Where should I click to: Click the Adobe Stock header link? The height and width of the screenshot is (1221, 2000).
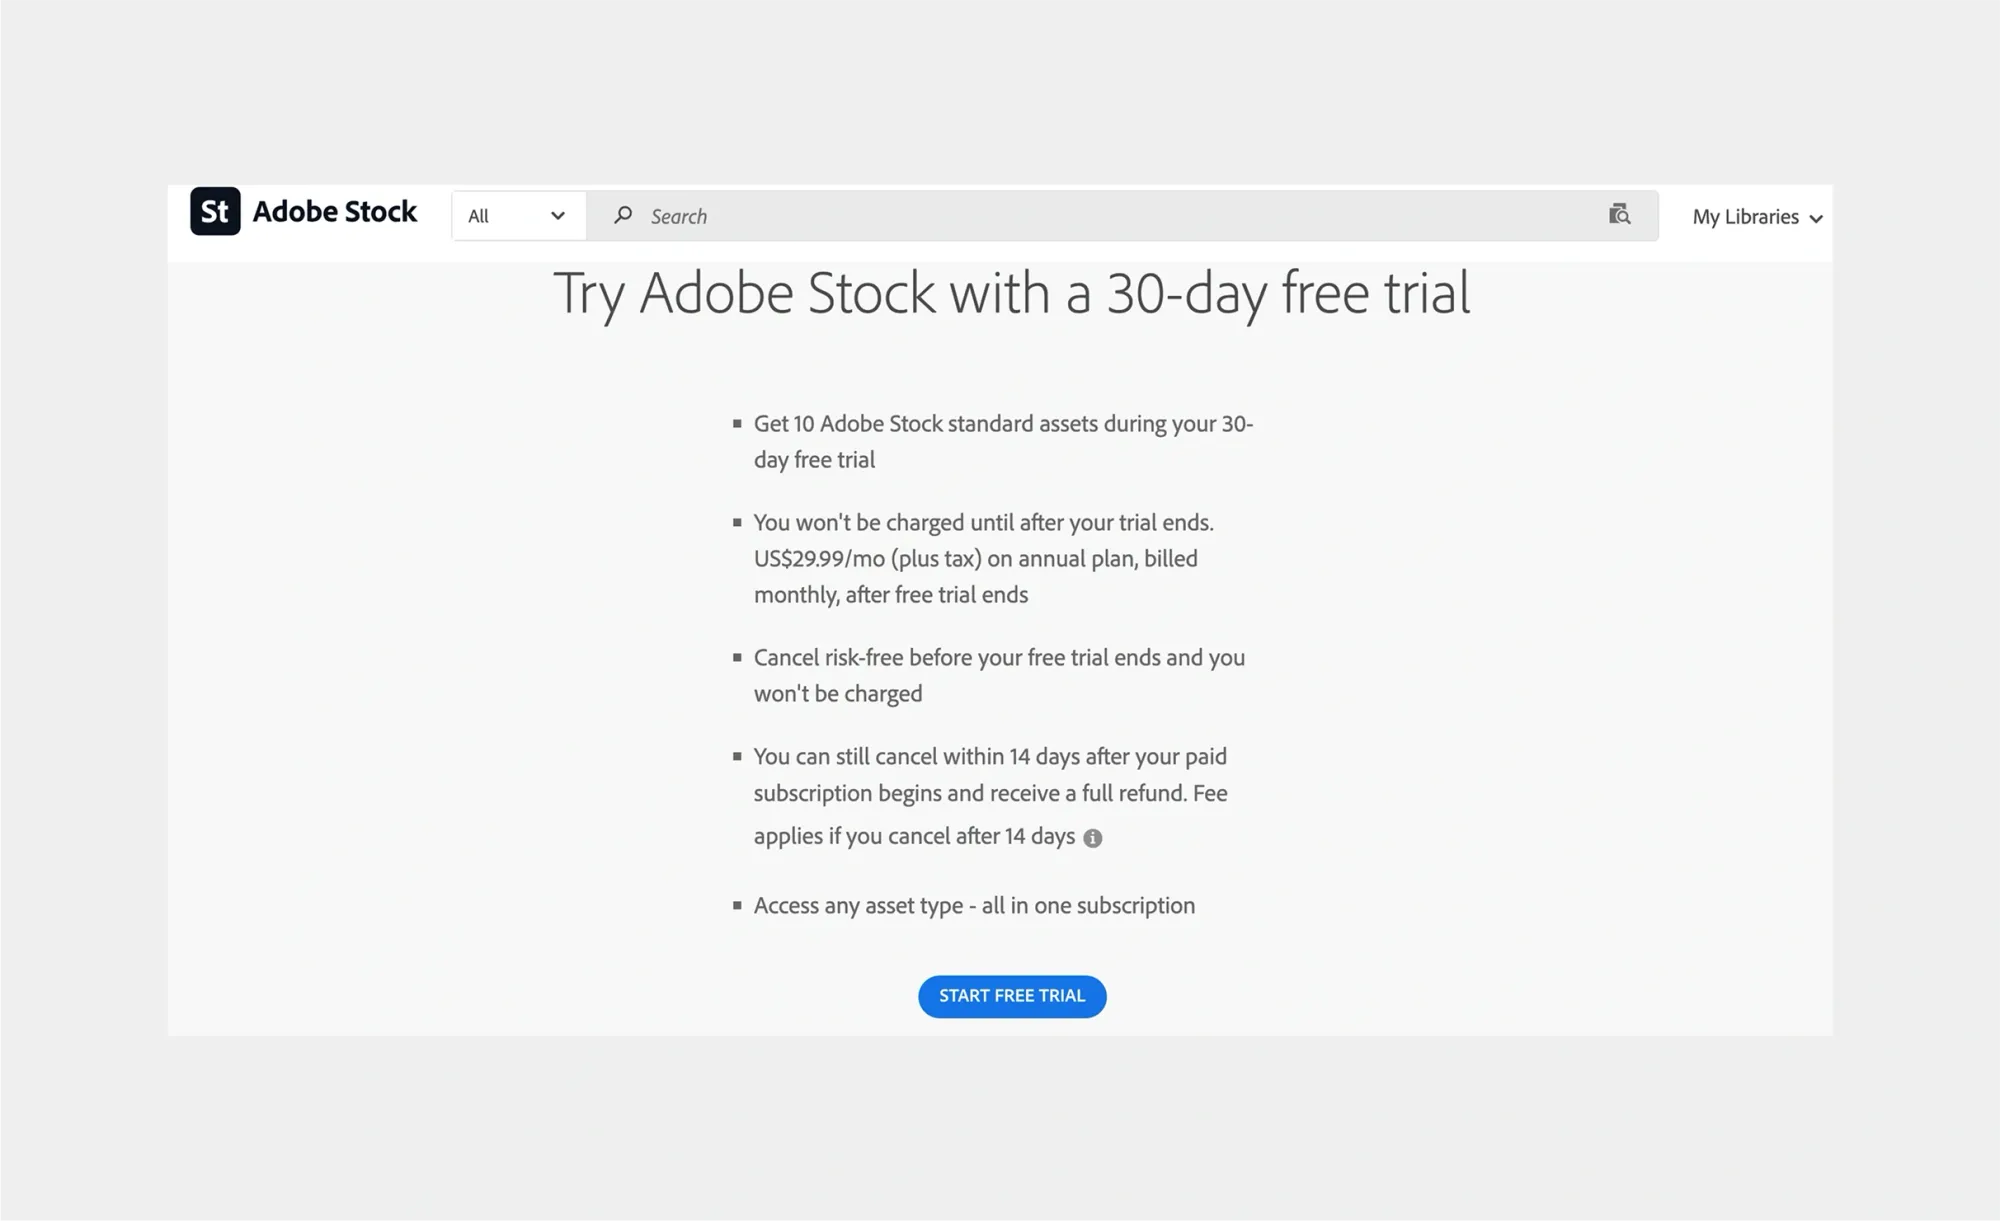pyautogui.click(x=303, y=211)
